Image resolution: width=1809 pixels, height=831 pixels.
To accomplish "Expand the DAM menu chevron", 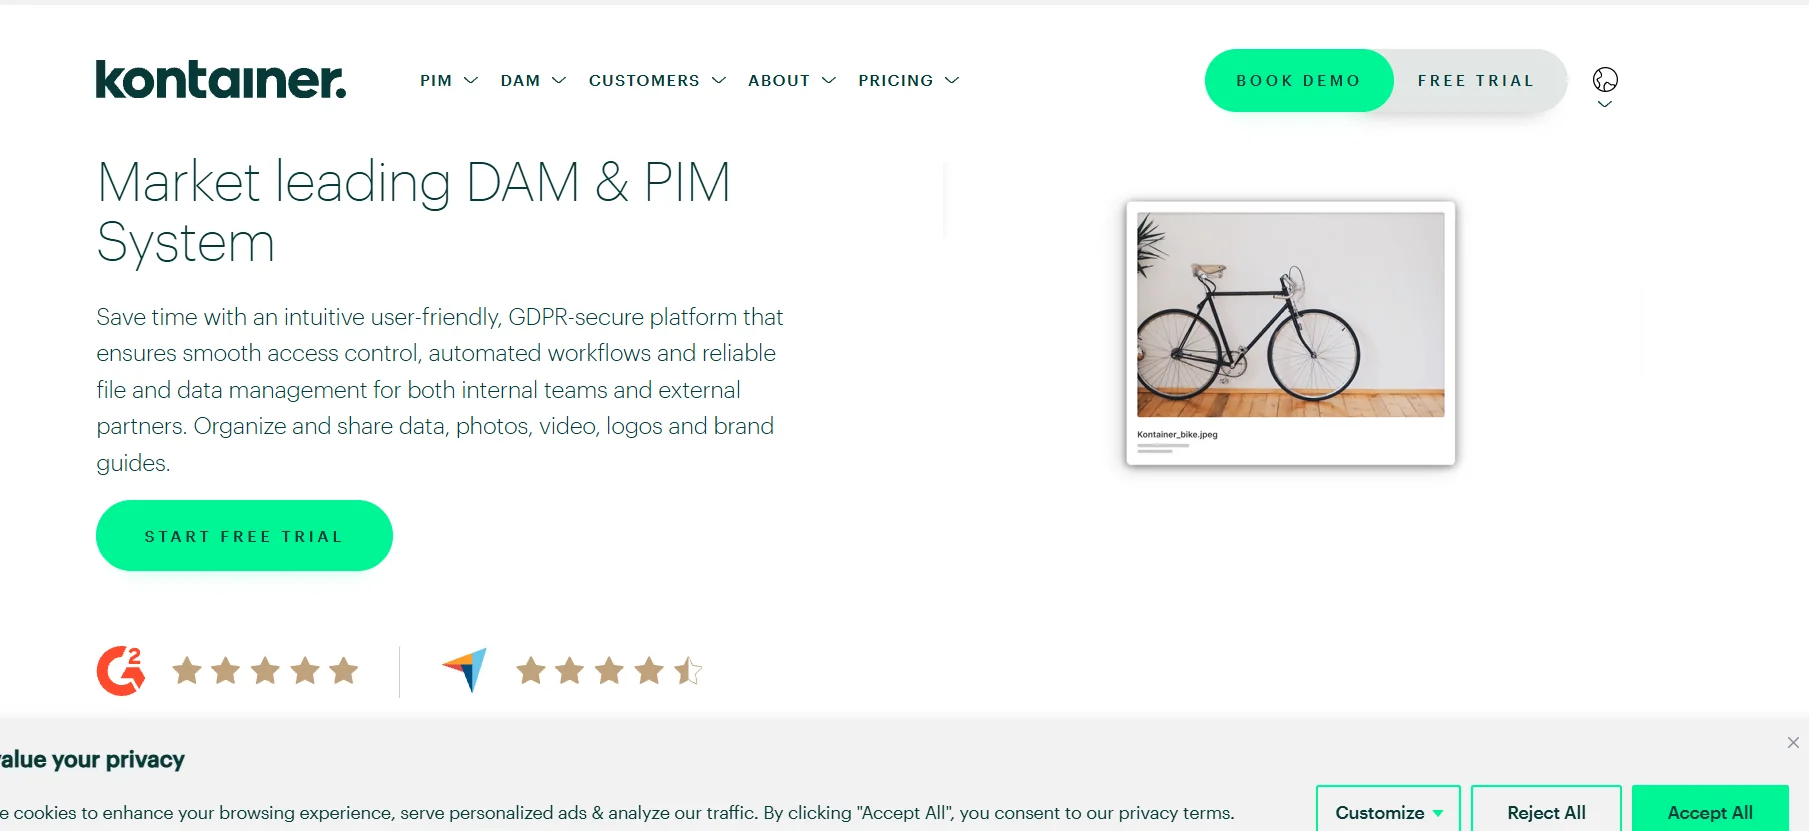I will (x=559, y=80).
